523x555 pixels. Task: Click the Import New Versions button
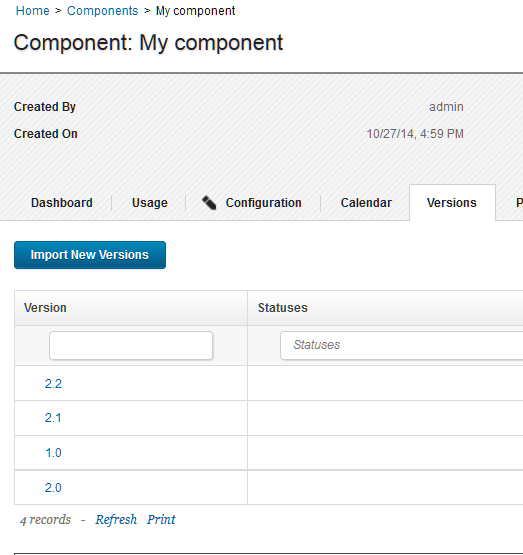coord(90,255)
